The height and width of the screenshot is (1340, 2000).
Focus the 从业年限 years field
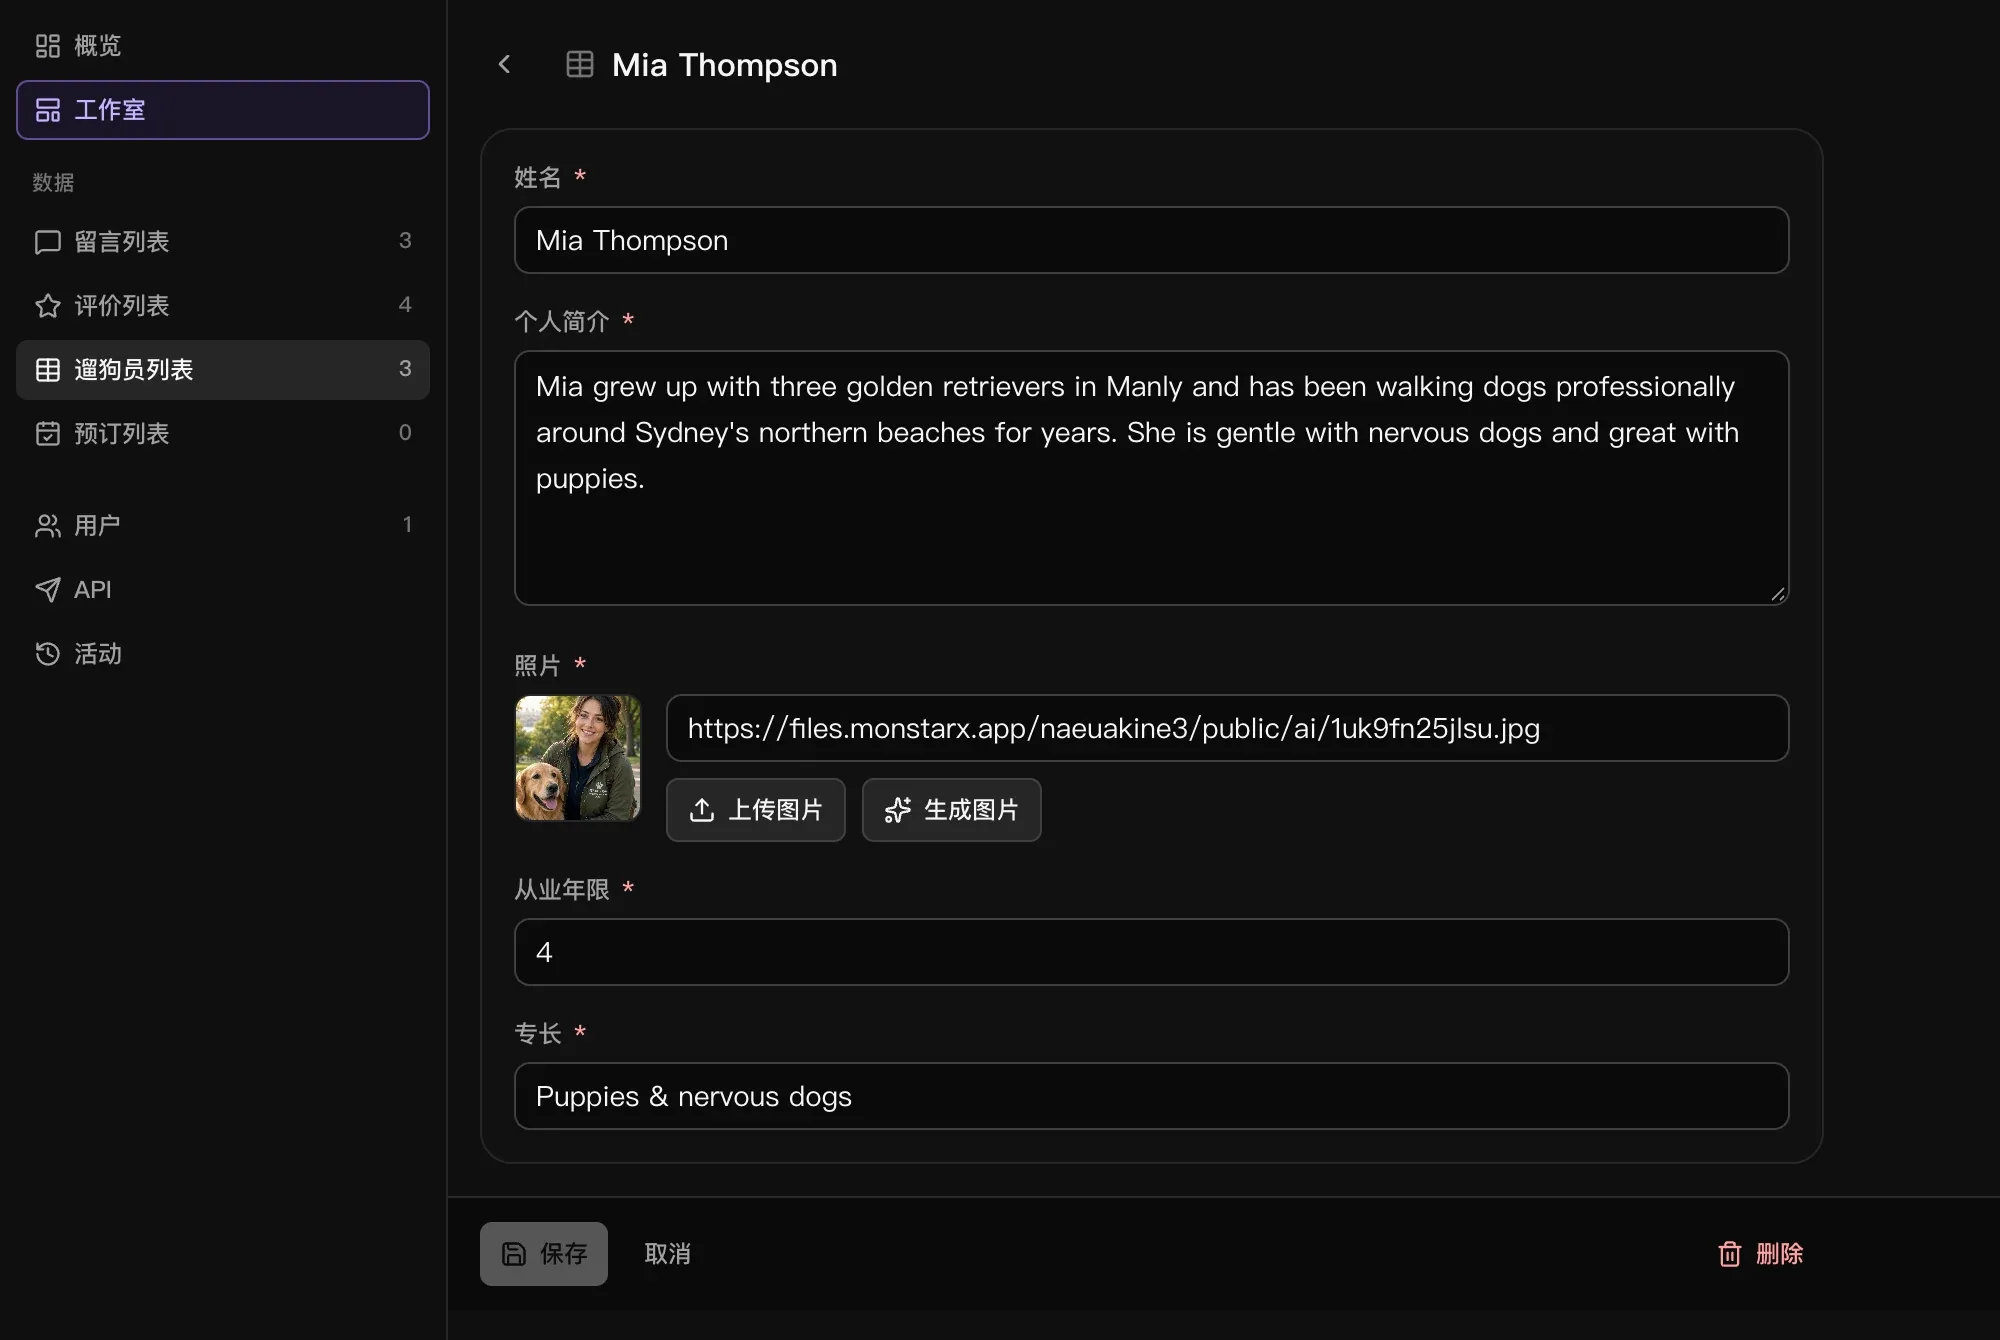point(1151,952)
